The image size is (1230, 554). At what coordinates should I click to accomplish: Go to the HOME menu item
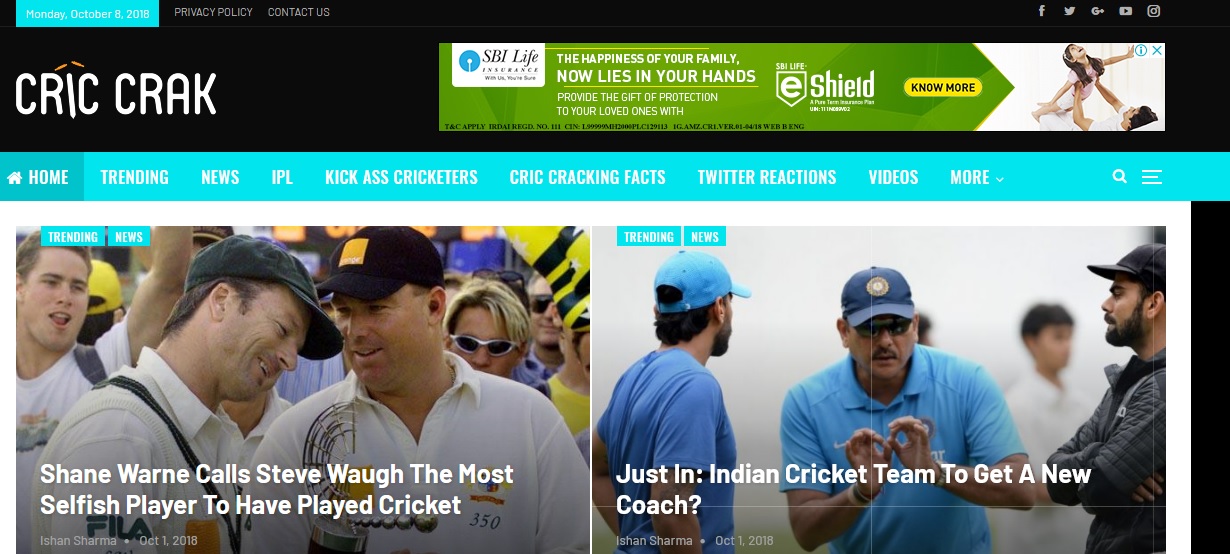pos(38,177)
